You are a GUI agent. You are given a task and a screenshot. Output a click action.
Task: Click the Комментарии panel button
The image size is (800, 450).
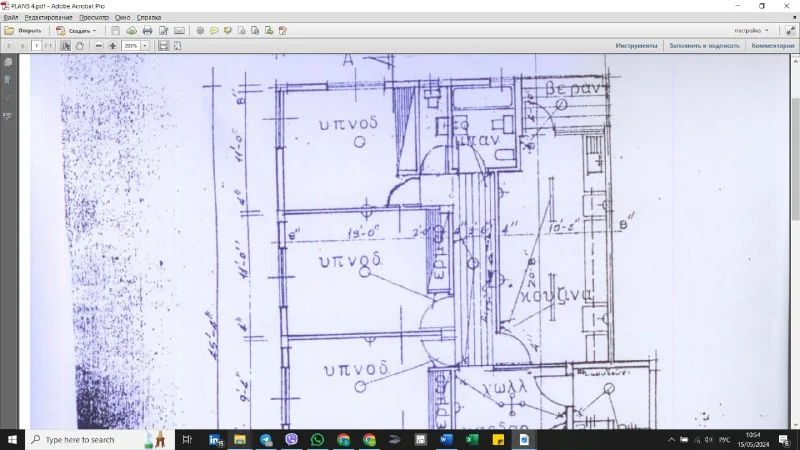coord(772,46)
